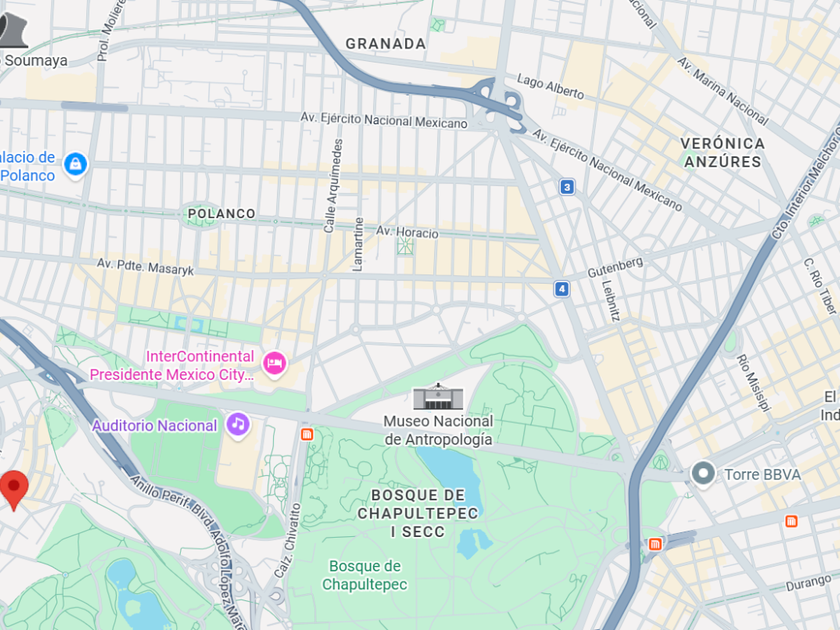Click highway shield number 4

pyautogui.click(x=561, y=289)
